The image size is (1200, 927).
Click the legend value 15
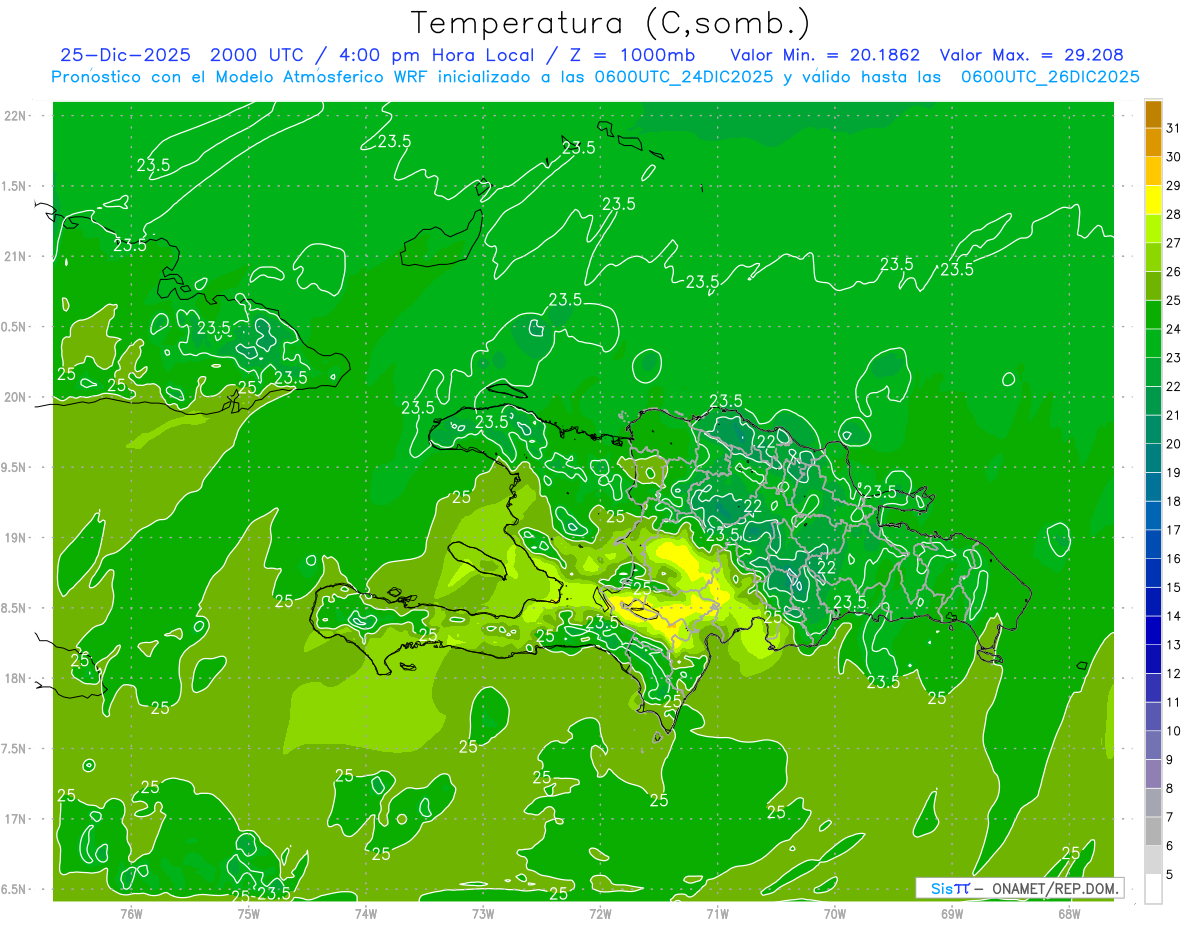(x=1173, y=587)
